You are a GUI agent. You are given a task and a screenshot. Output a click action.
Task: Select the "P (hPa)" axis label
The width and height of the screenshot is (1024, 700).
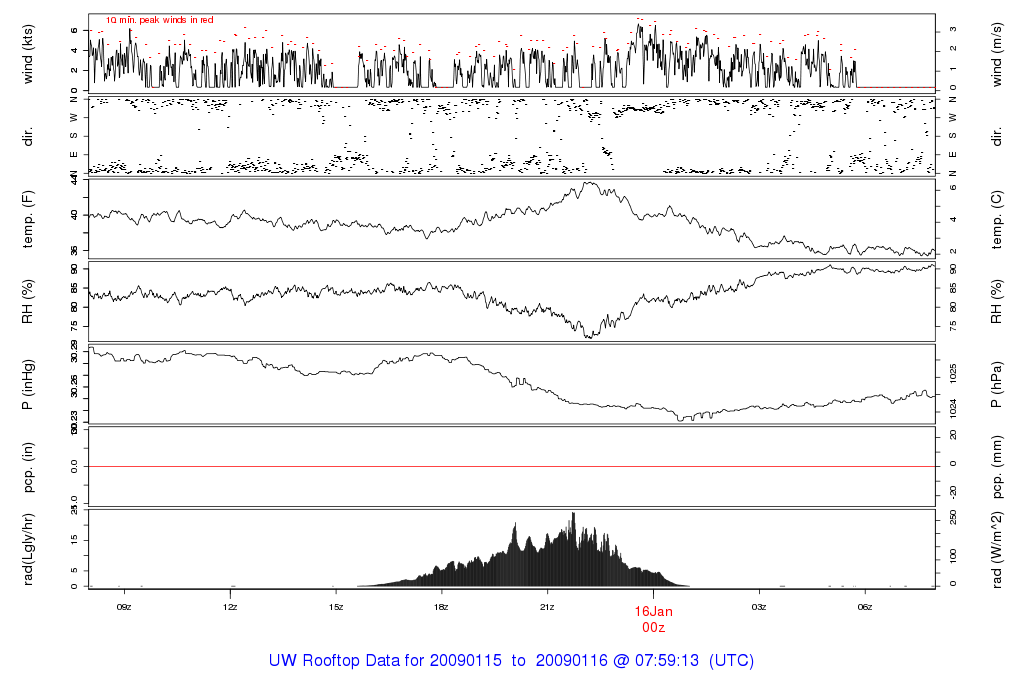(997, 385)
